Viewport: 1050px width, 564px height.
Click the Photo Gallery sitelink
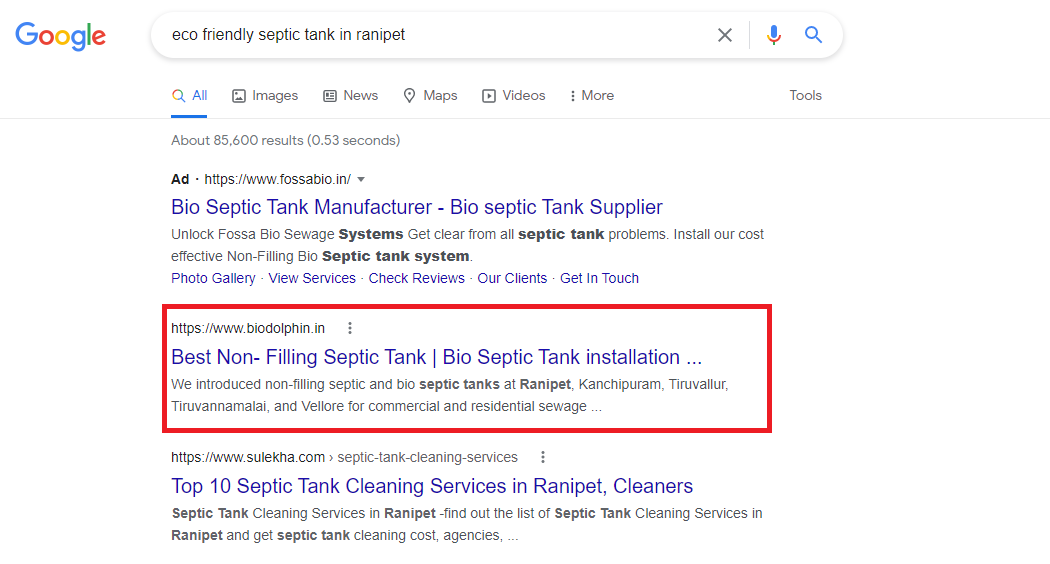pos(213,278)
